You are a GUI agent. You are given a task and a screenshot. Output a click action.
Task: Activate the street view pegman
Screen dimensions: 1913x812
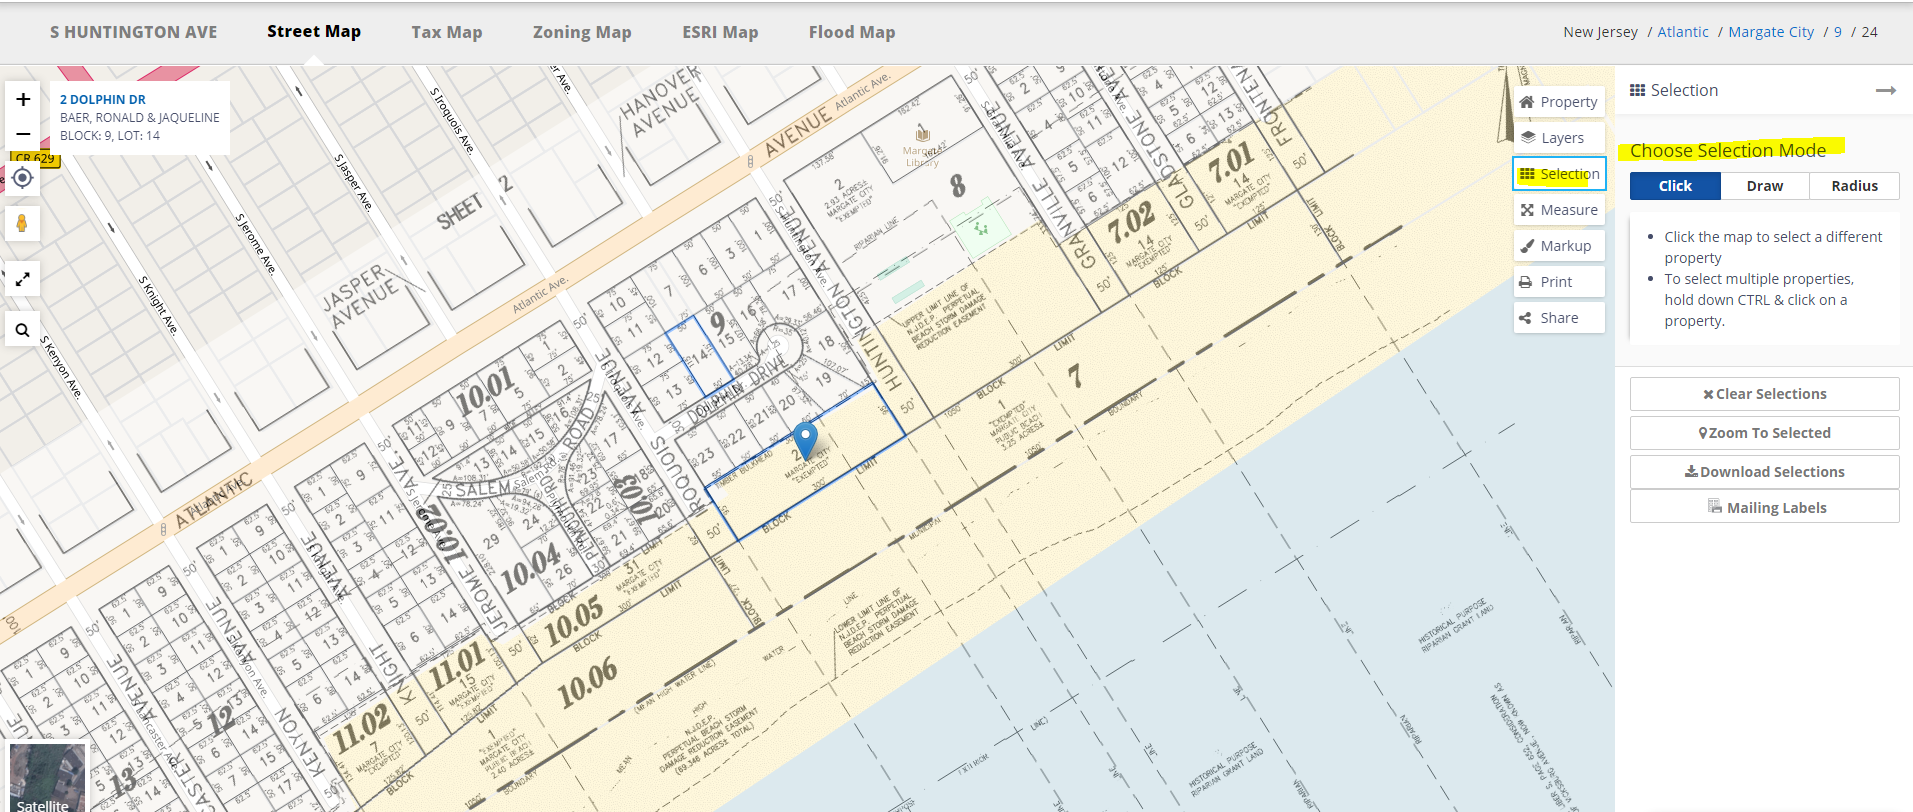point(22,223)
